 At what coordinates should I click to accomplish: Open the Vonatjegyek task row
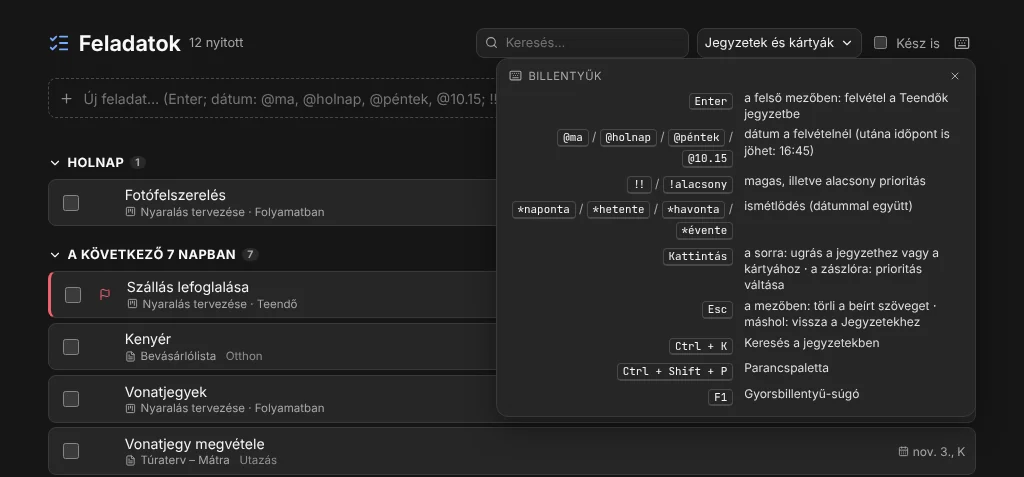[272, 399]
